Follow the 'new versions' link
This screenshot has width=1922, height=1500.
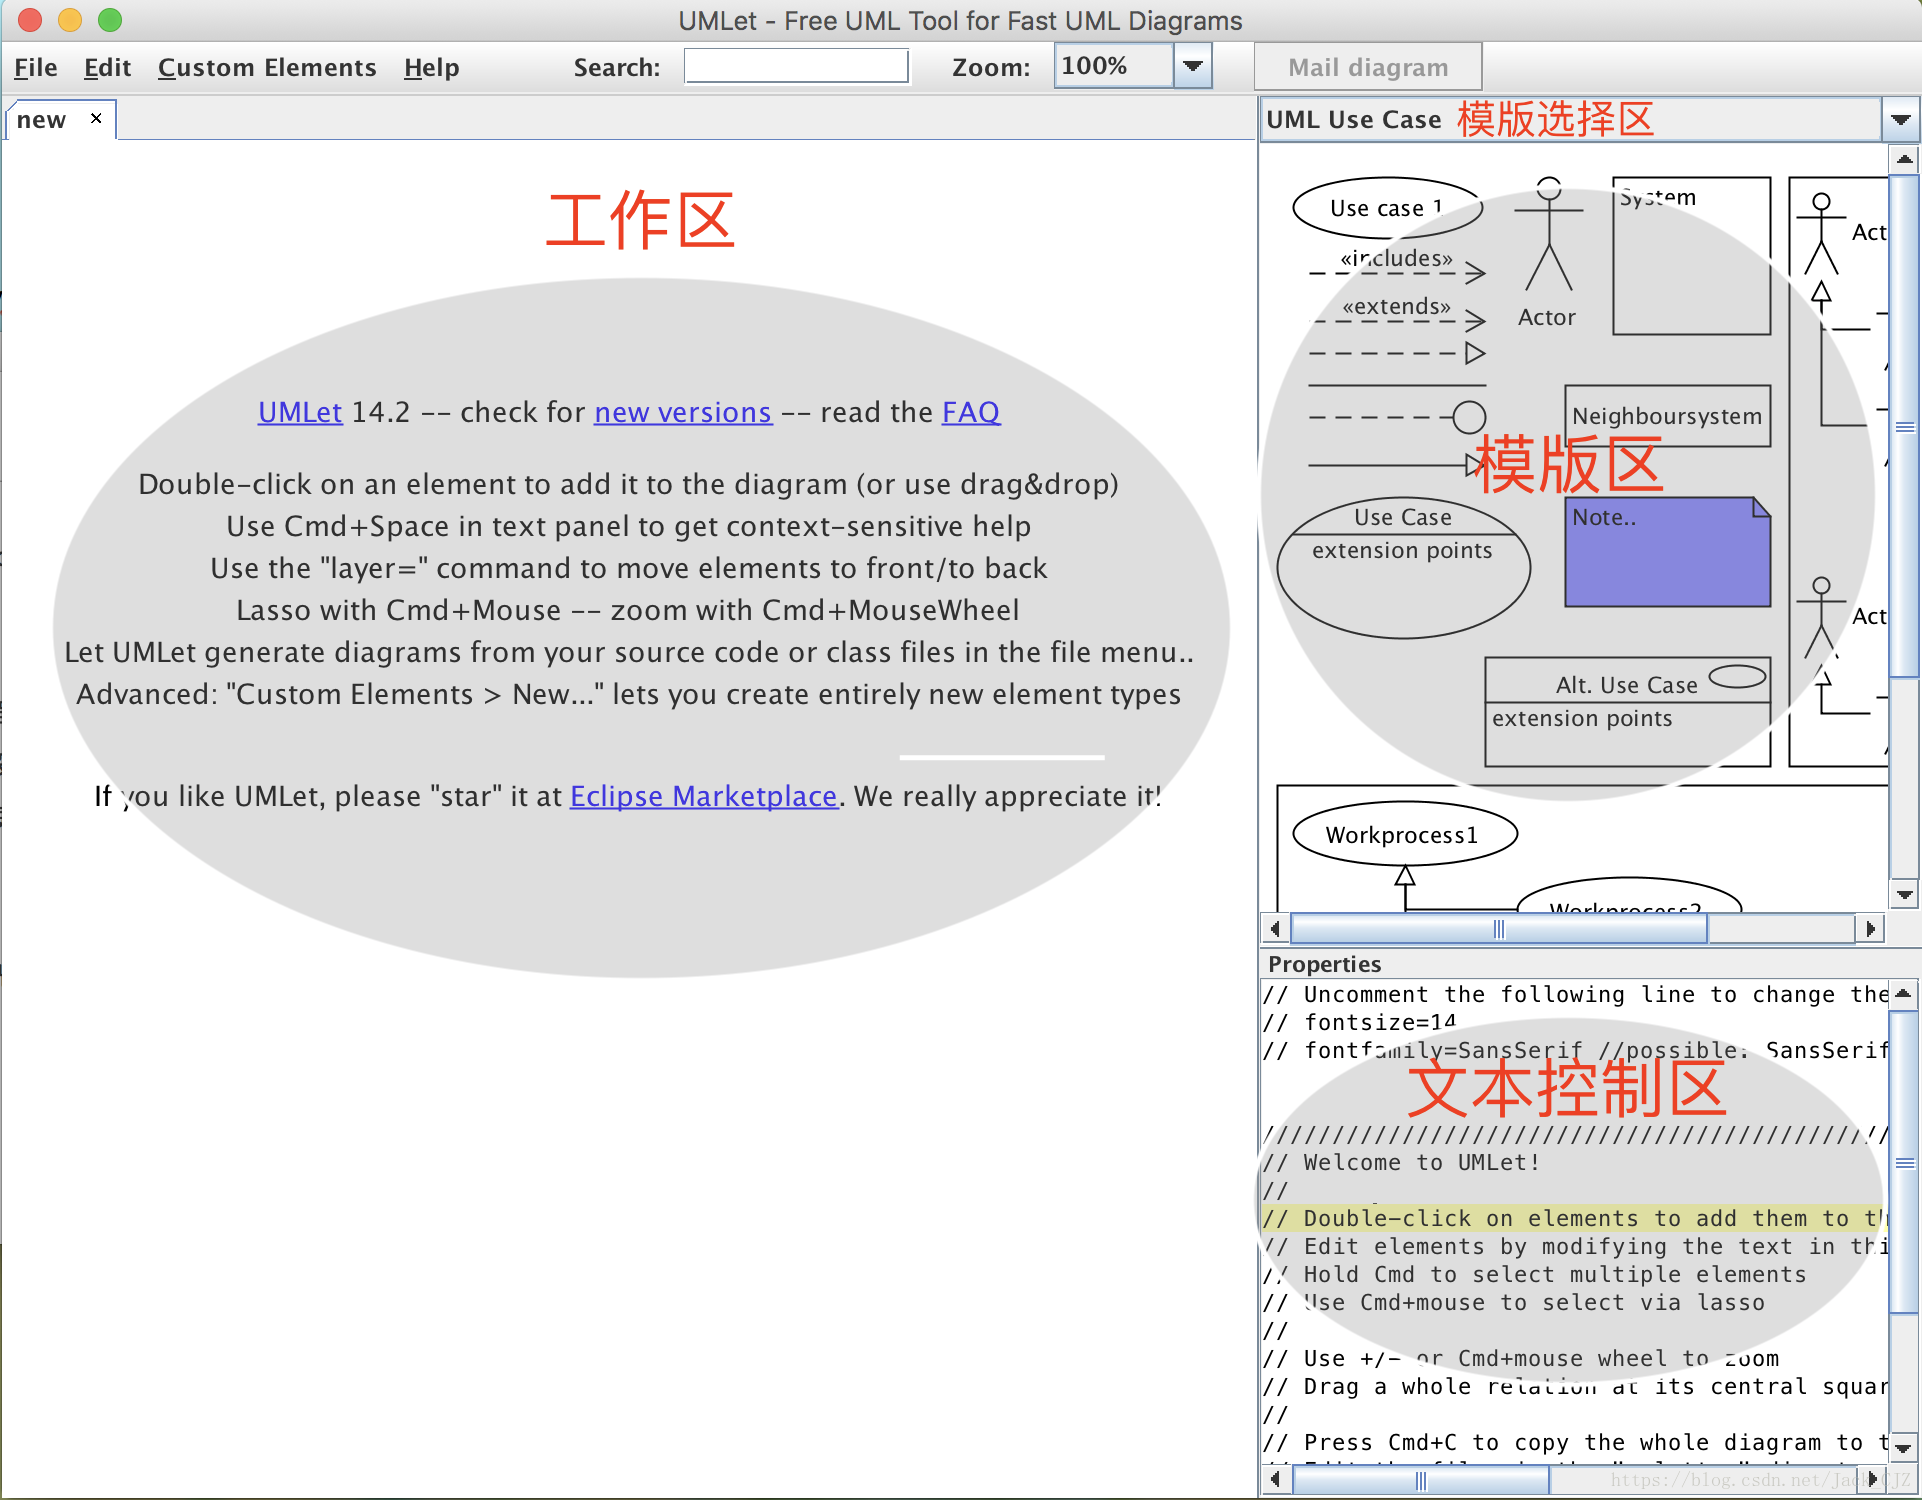[x=683, y=412]
